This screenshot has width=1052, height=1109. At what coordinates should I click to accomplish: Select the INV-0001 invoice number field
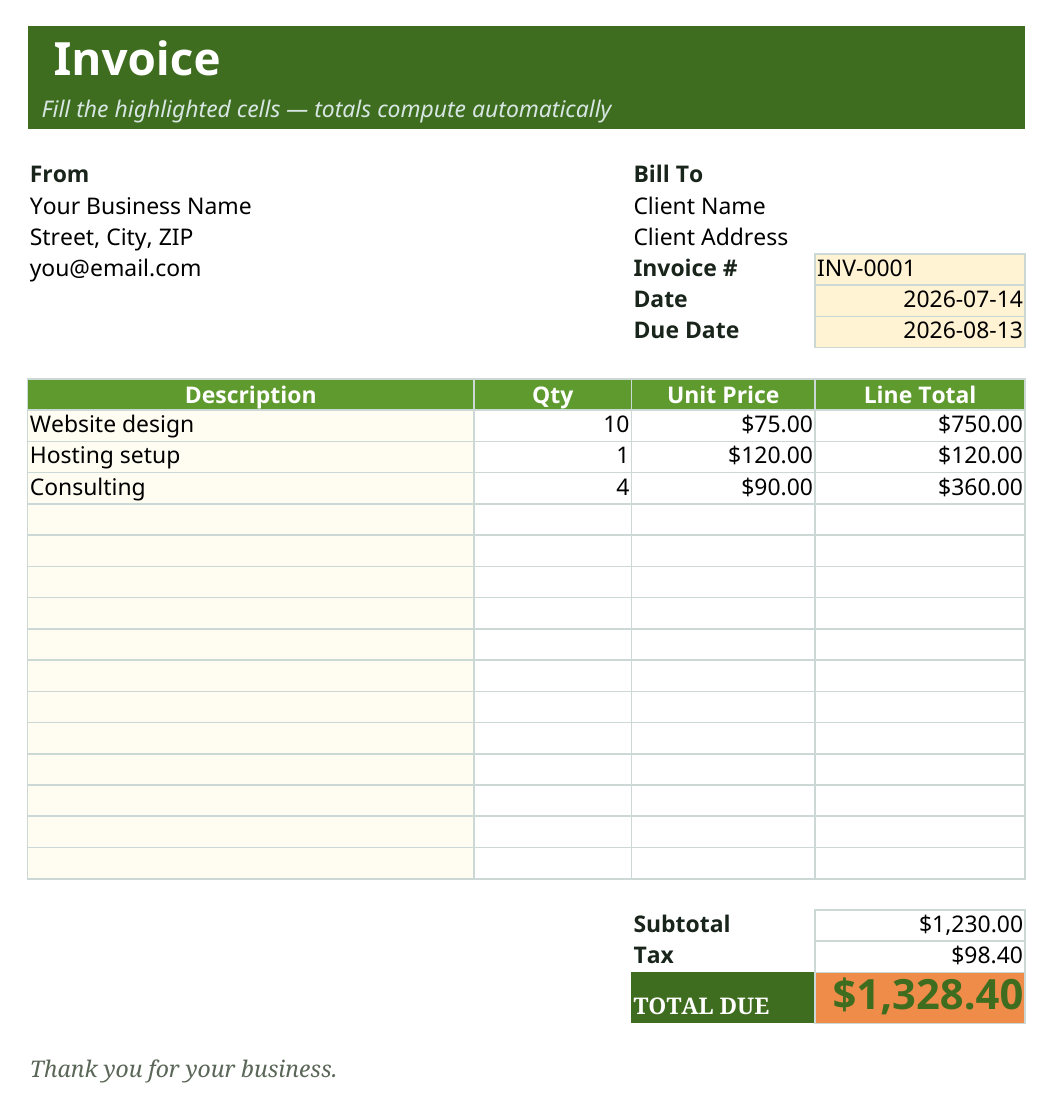[x=920, y=269]
